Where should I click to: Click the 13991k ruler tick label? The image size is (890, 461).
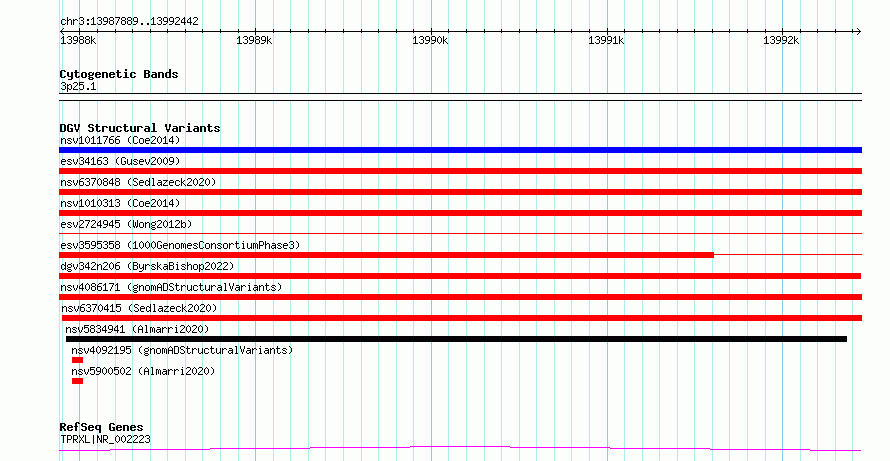pyautogui.click(x=606, y=40)
